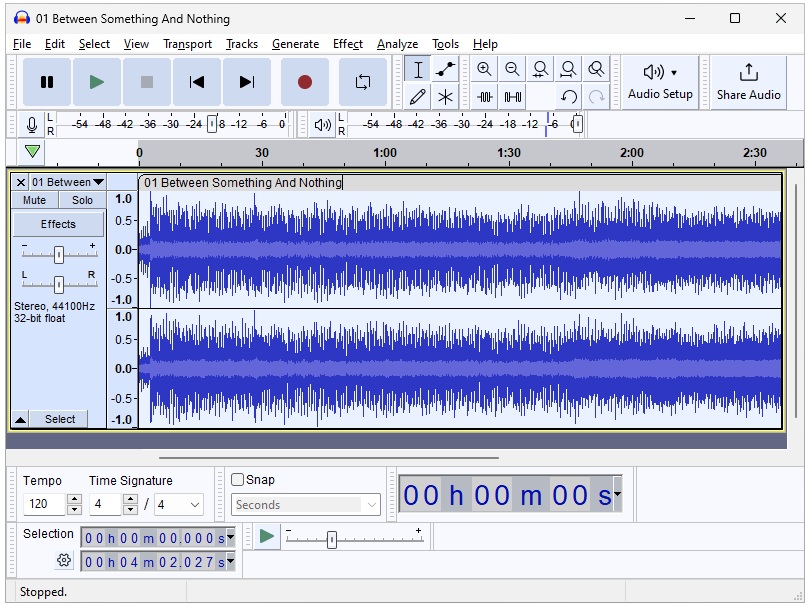Image resolution: width=812 pixels, height=610 pixels.
Task: Click the Undo arrow icon
Action: [x=569, y=97]
